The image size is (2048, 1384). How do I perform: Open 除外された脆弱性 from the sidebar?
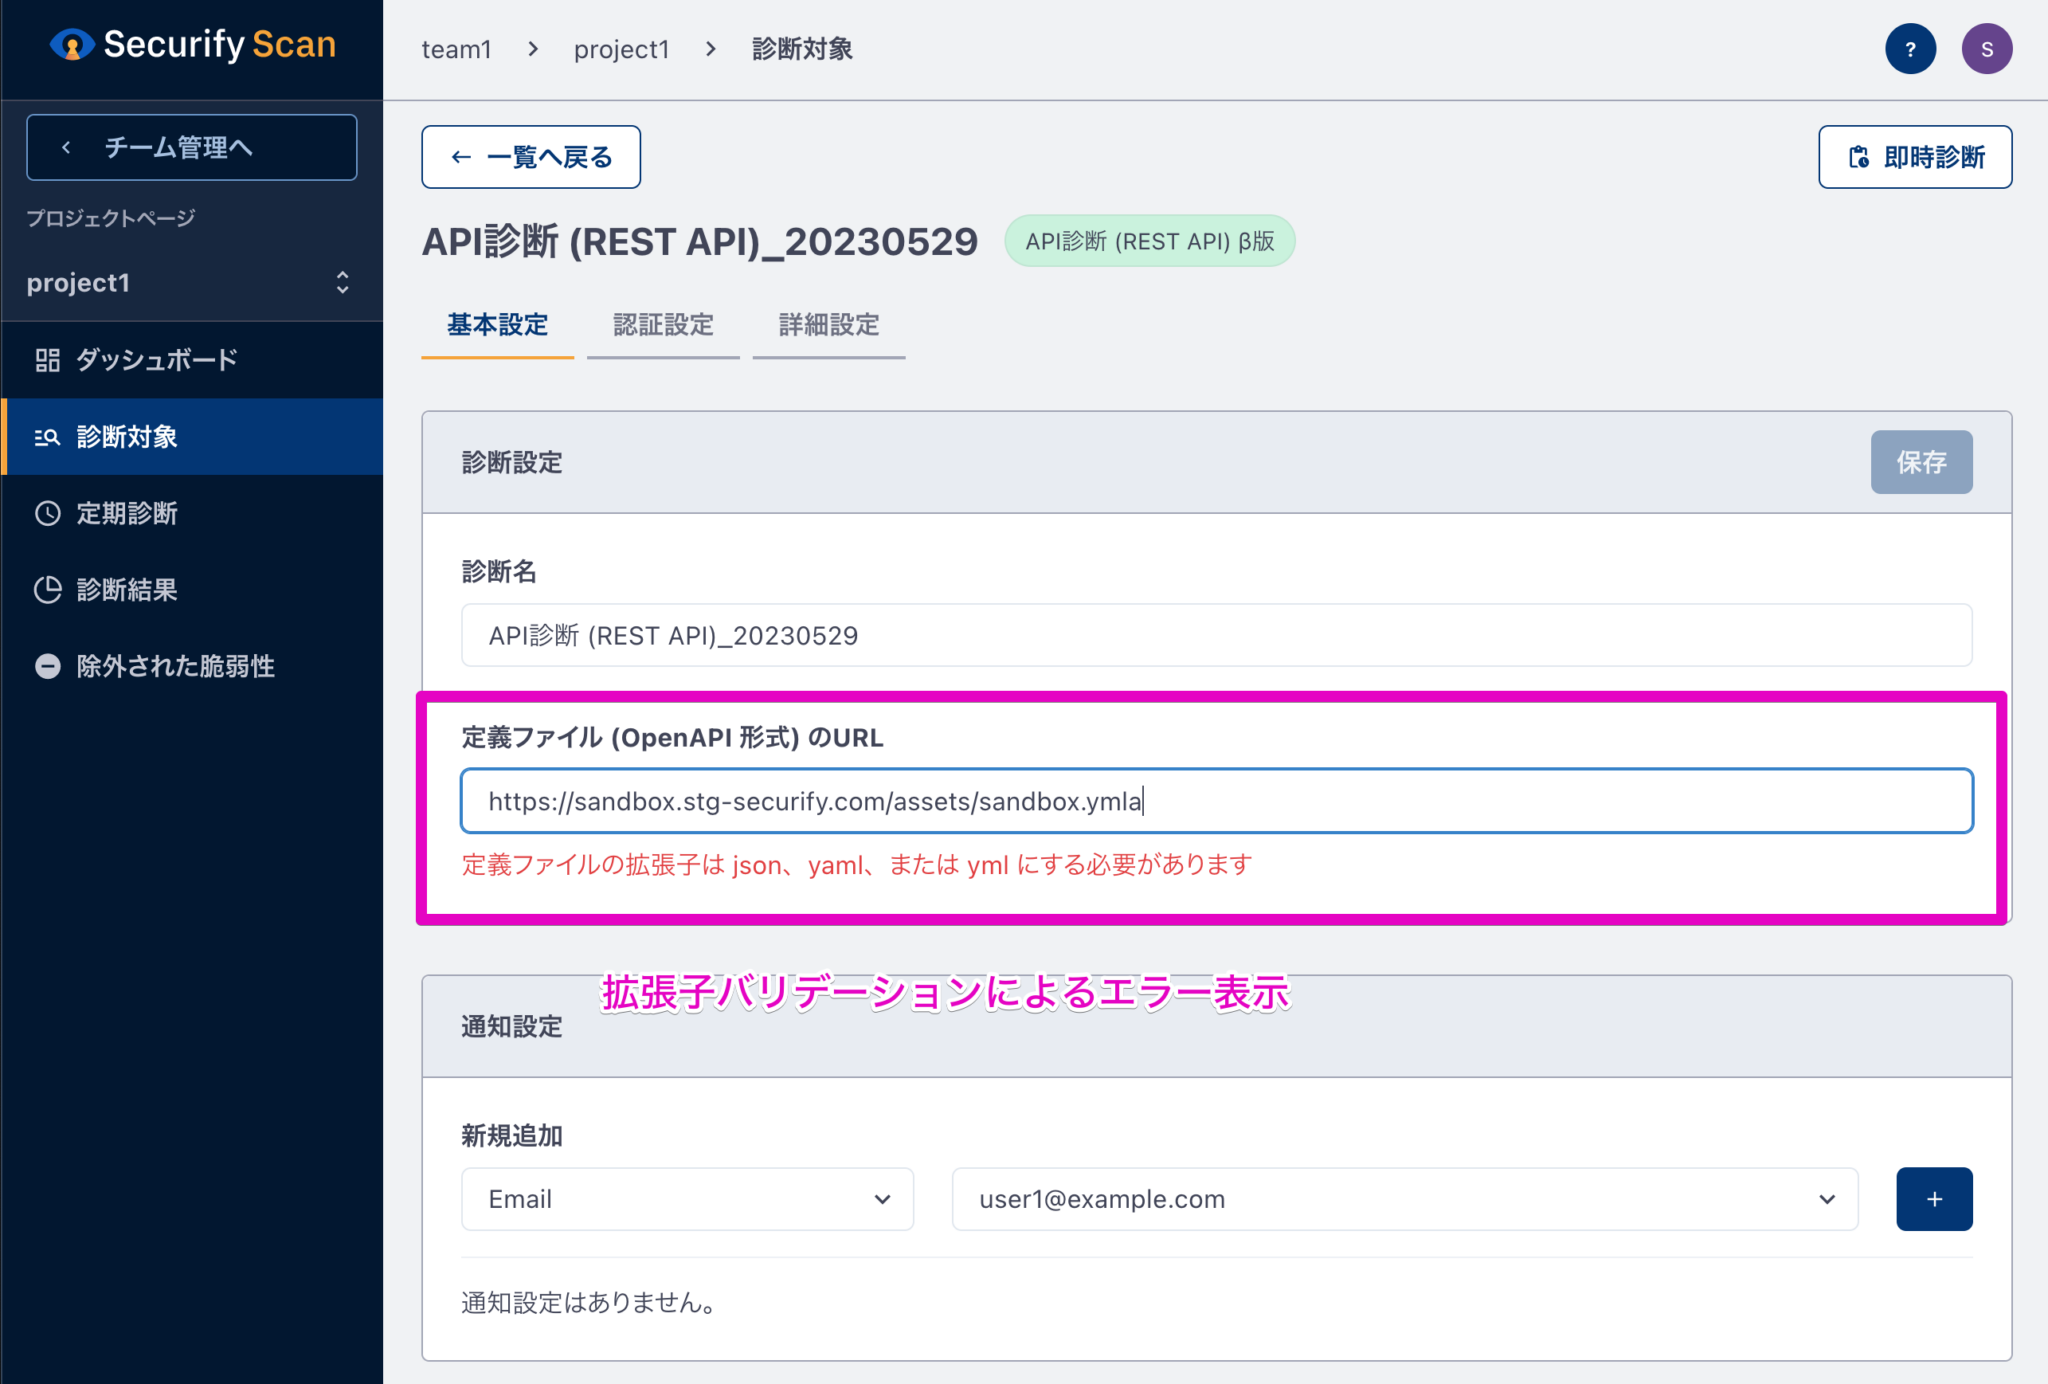174,666
